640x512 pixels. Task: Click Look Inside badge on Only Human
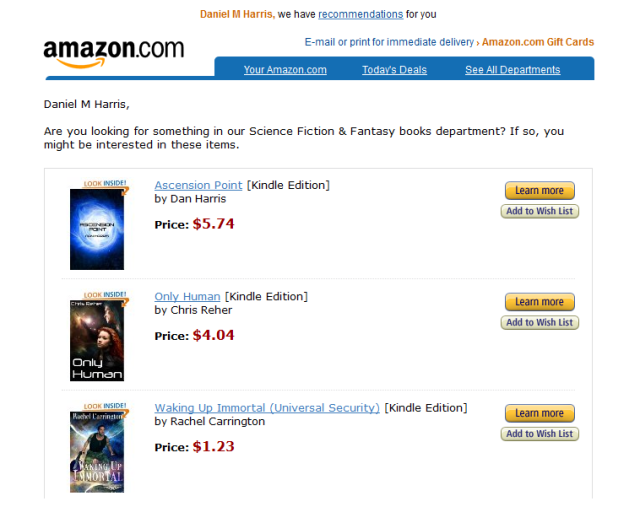[105, 295]
